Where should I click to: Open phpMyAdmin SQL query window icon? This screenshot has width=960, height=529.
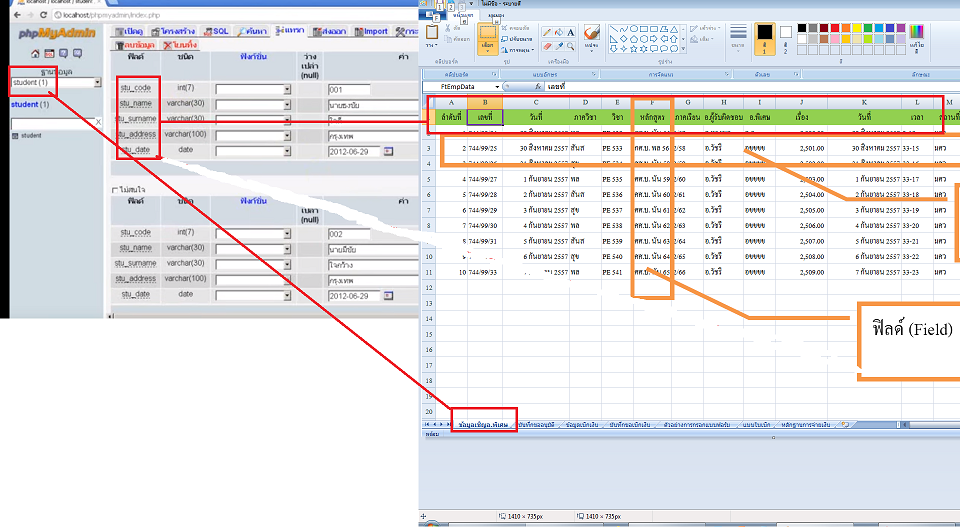49,54
